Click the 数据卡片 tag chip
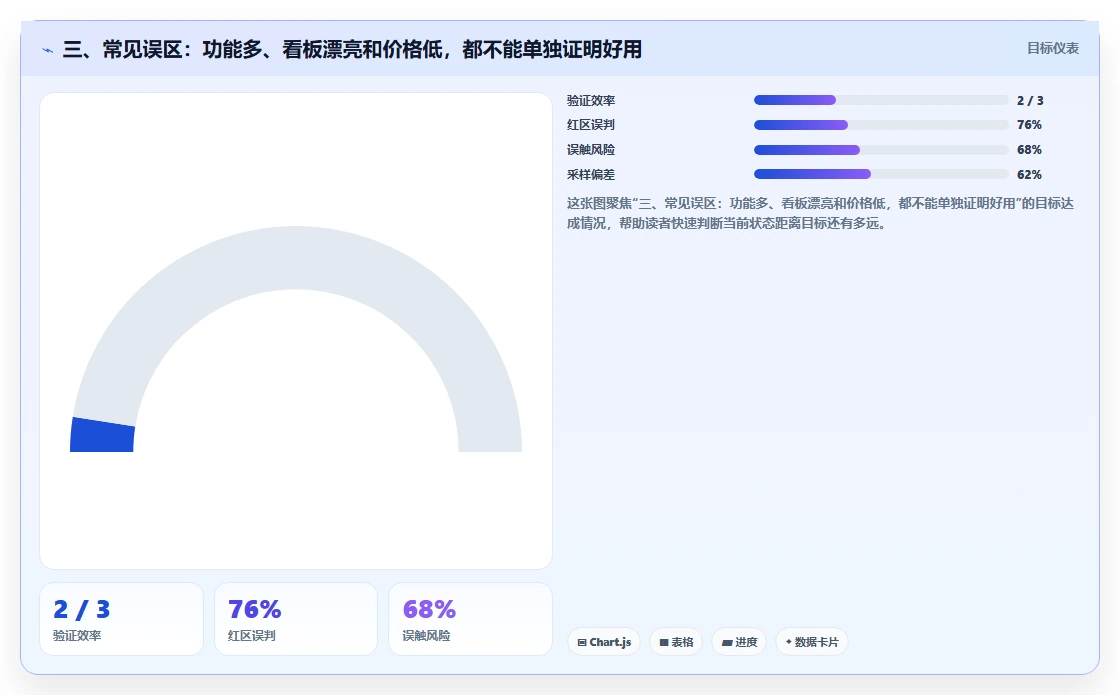The image size is (1120, 695). [811, 642]
